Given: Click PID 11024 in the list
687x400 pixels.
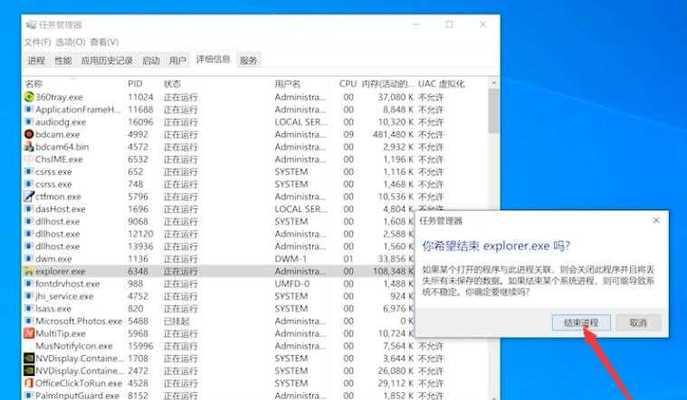Looking at the screenshot, I should tap(141, 97).
